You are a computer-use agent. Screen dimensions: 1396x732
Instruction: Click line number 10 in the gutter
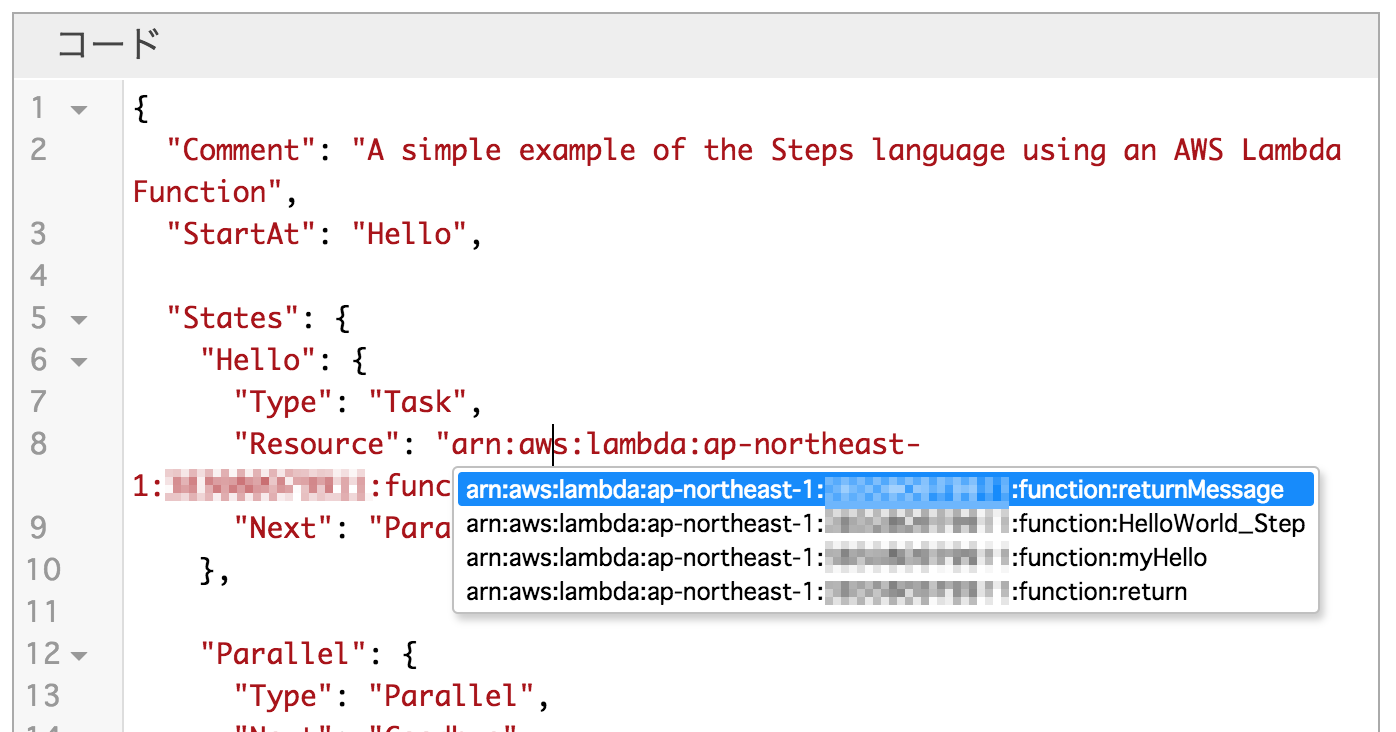tap(44, 570)
